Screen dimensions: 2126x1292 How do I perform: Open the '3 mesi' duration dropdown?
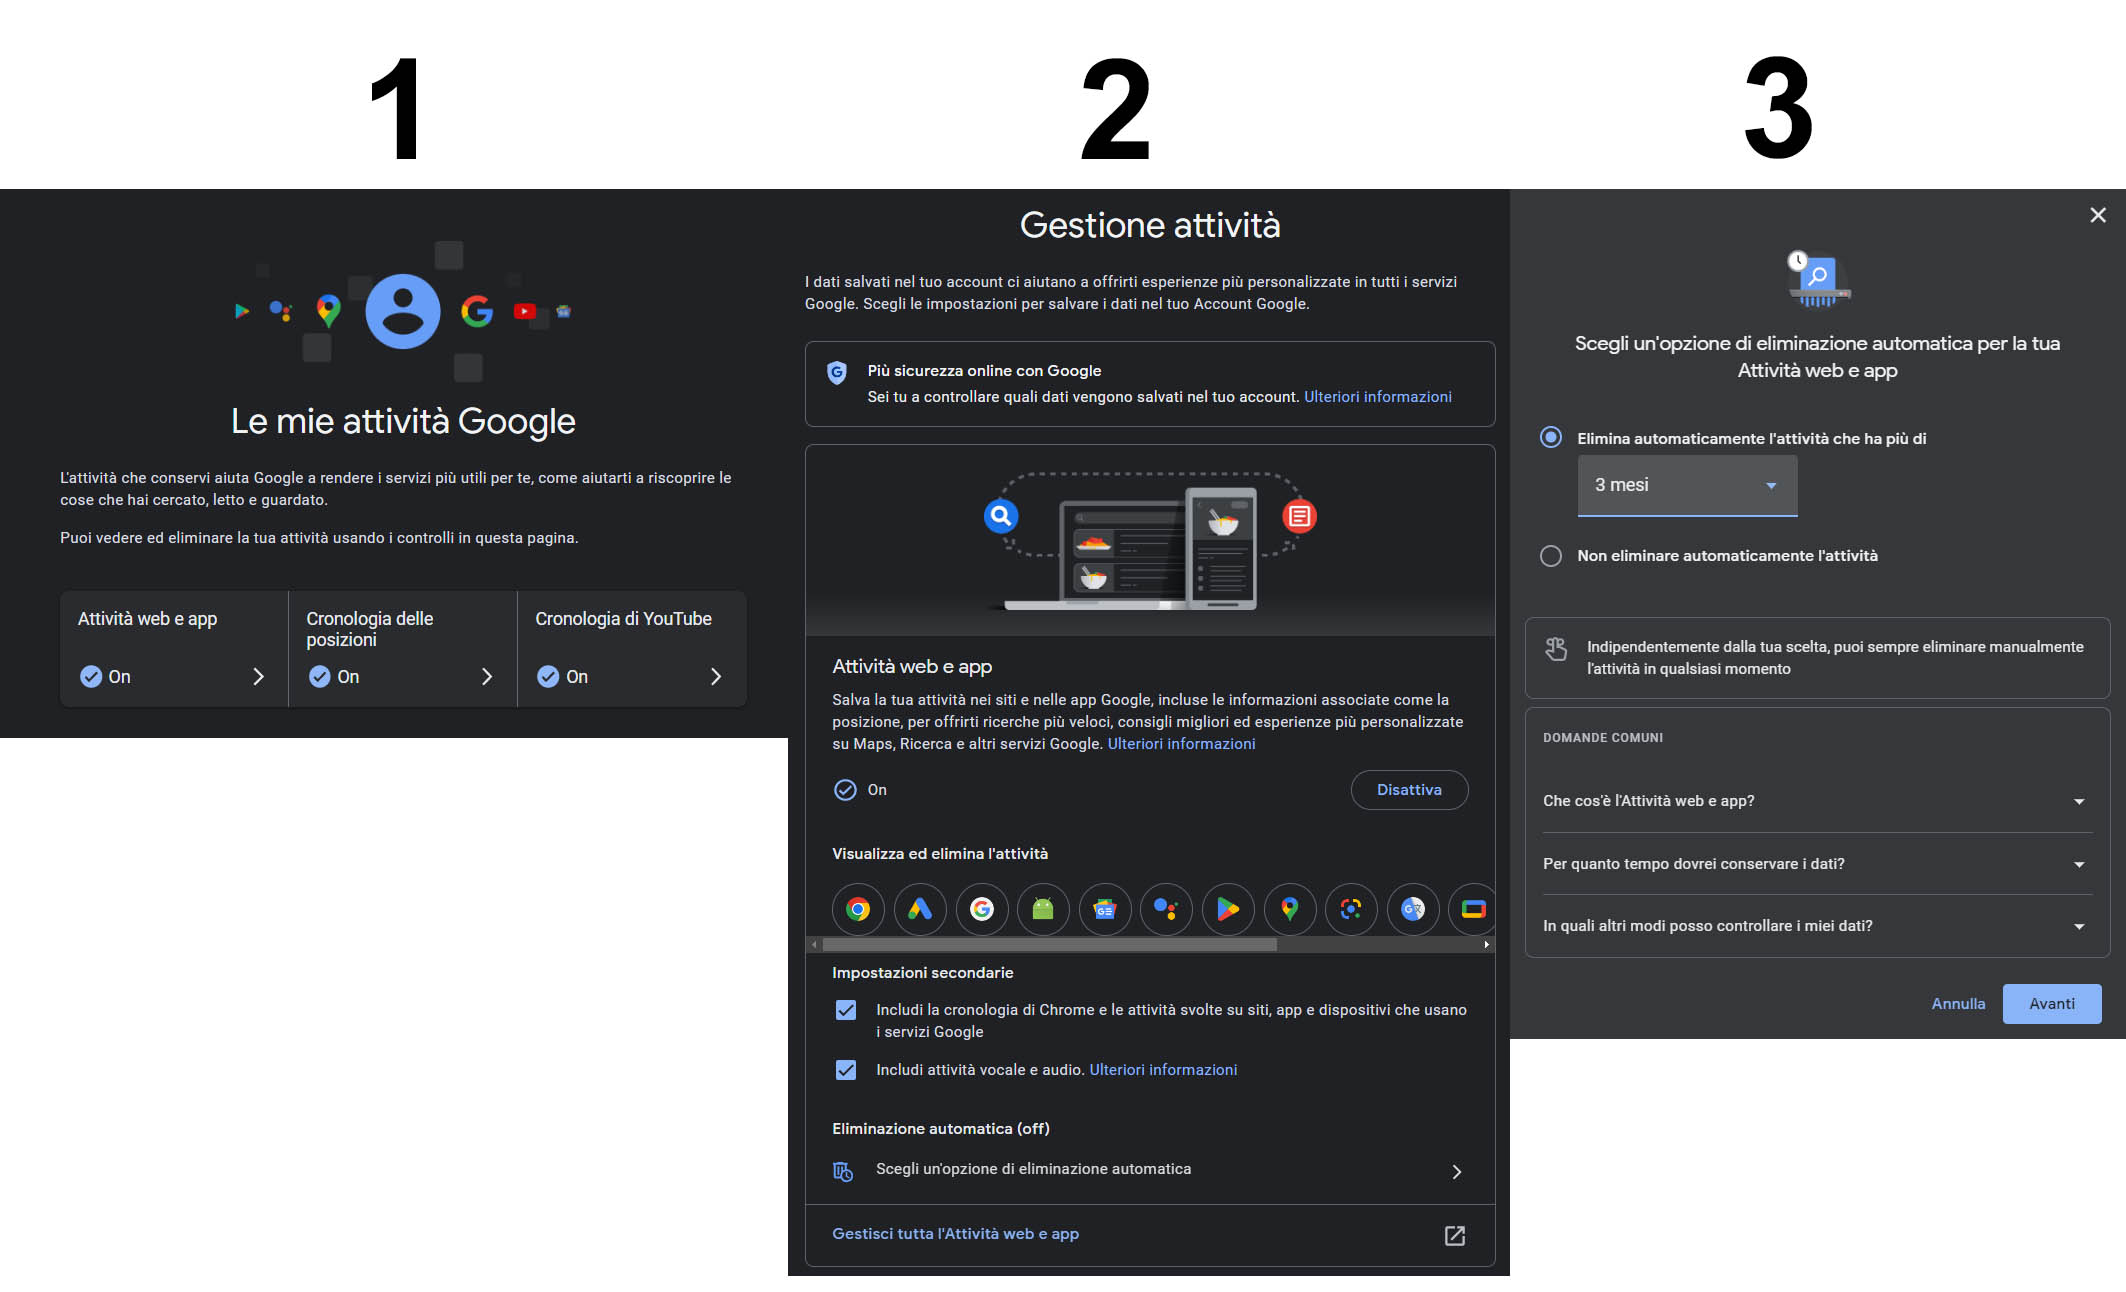click(x=1687, y=485)
